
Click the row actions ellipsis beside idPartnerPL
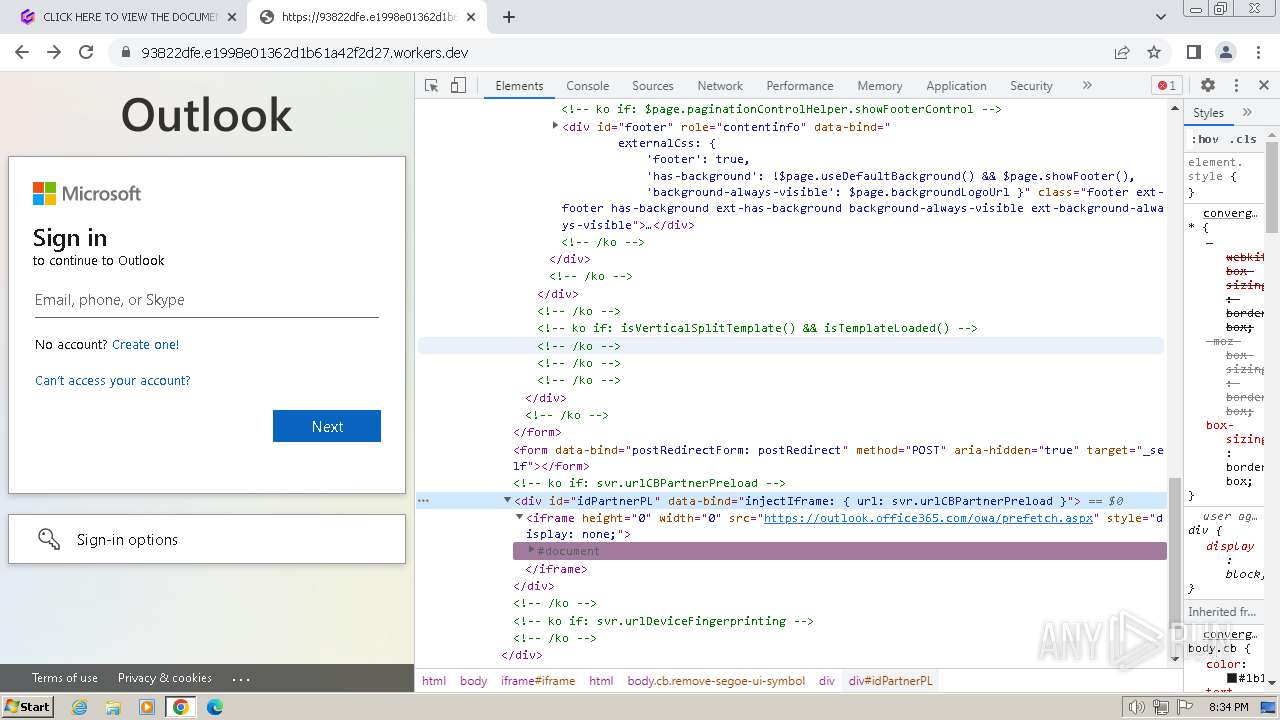423,500
